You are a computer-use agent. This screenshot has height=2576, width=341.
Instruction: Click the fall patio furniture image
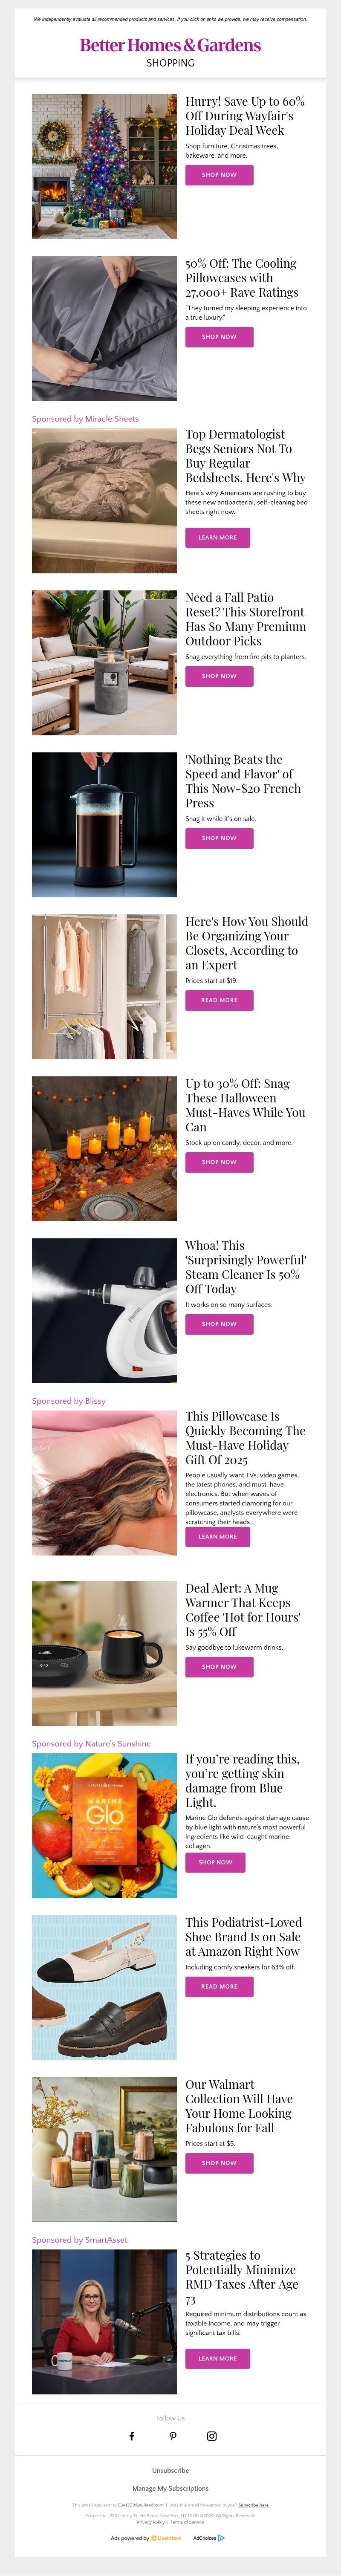104,663
